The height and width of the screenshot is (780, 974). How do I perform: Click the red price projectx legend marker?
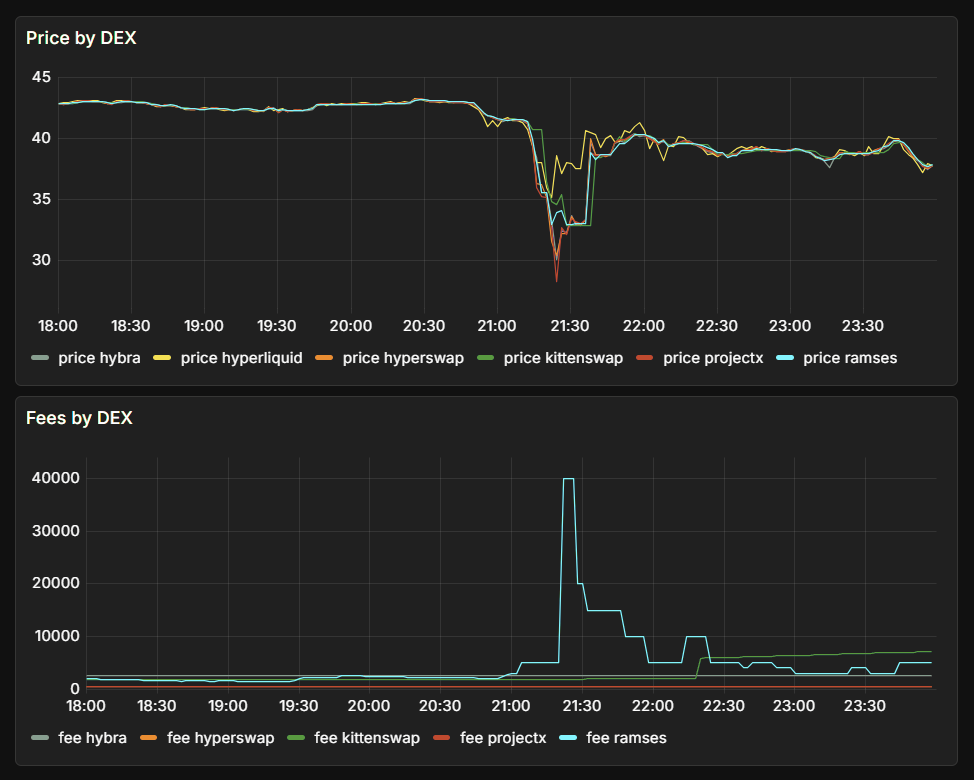[x=643, y=357]
